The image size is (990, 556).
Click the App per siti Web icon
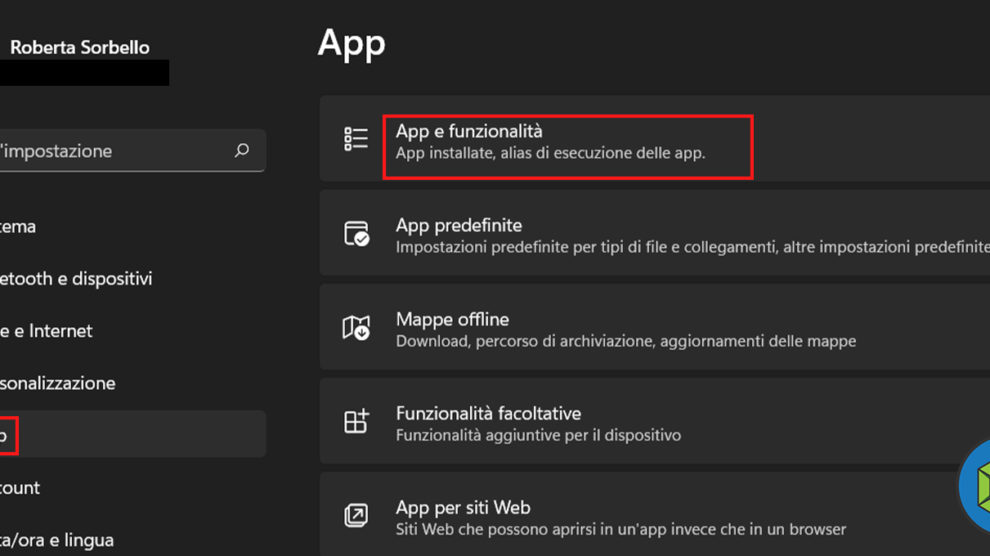pyautogui.click(x=356, y=516)
